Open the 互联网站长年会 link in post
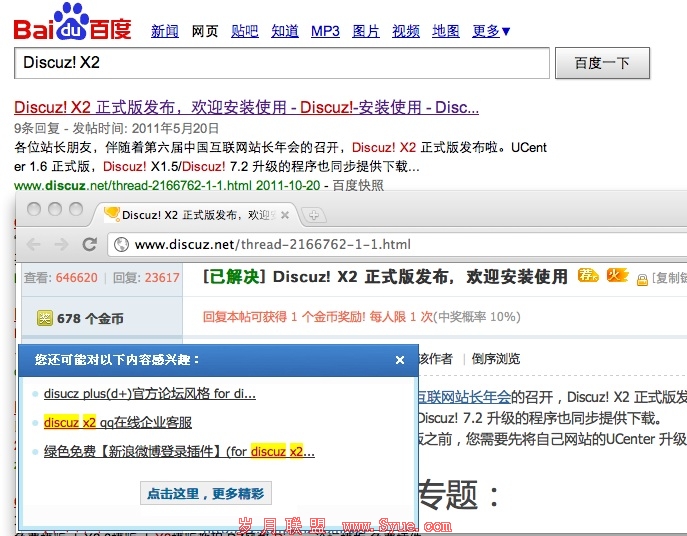 465,397
